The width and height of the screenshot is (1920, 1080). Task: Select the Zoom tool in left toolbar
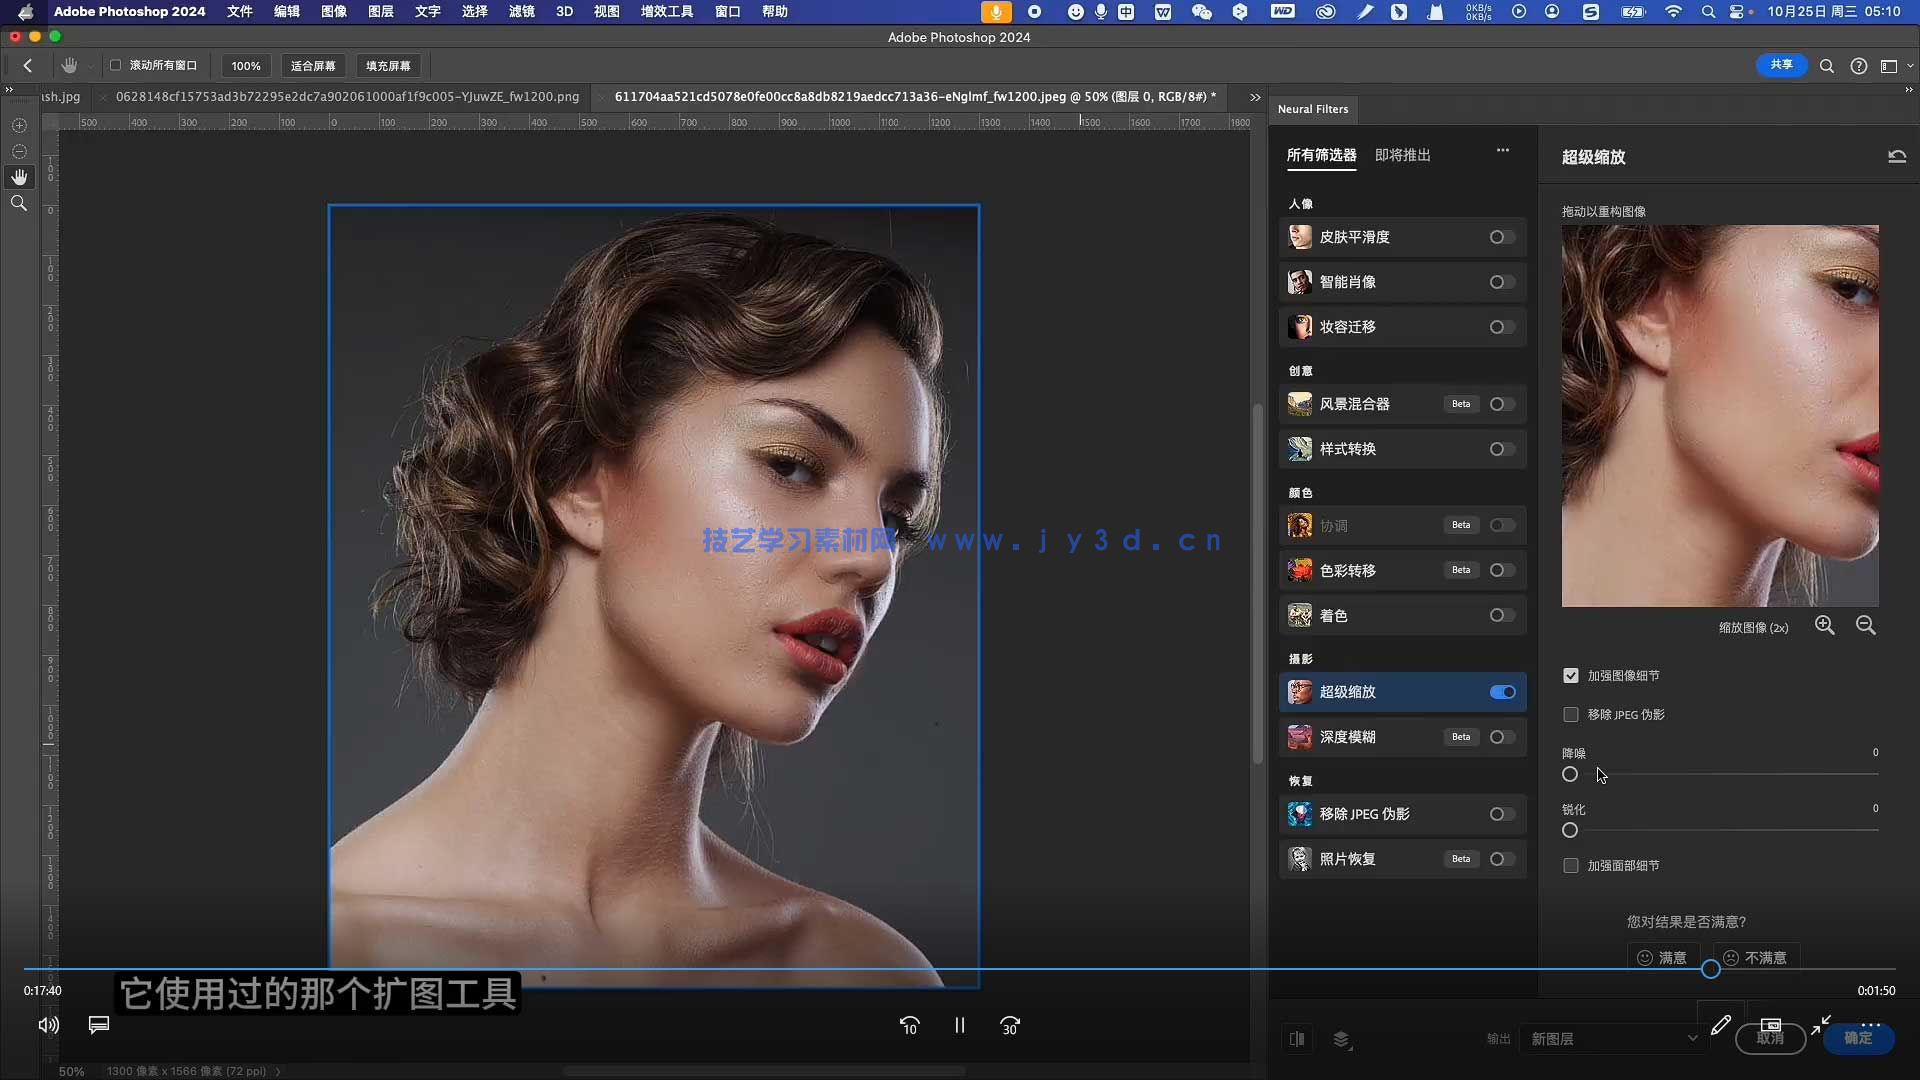(x=19, y=203)
